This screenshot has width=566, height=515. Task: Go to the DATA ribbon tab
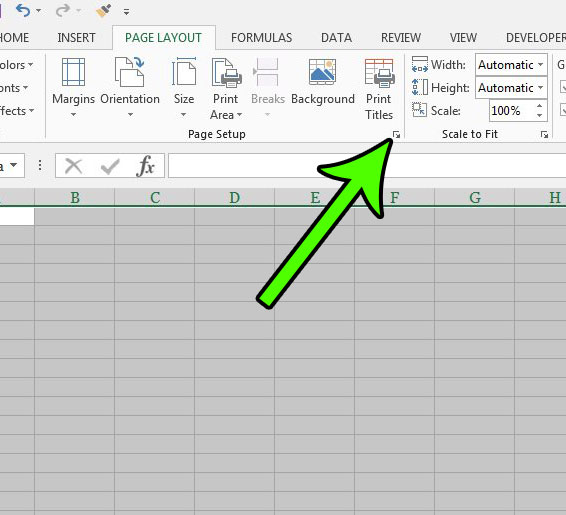336,38
